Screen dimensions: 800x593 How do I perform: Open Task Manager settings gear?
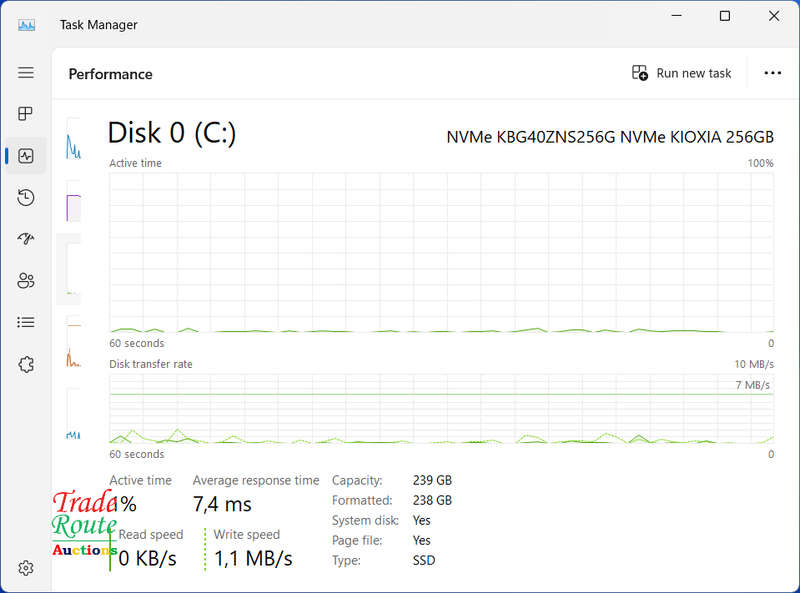(x=26, y=568)
